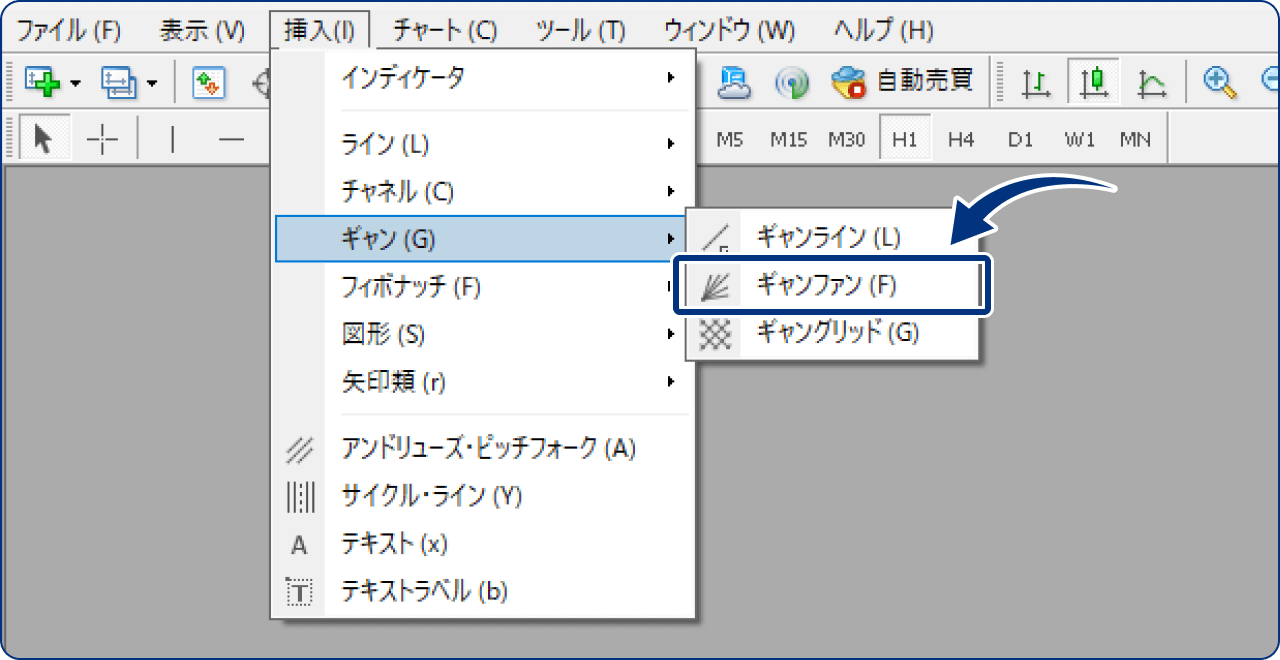1280x660 pixels.
Task: Select the cursor arrow tool
Action: tap(43, 138)
